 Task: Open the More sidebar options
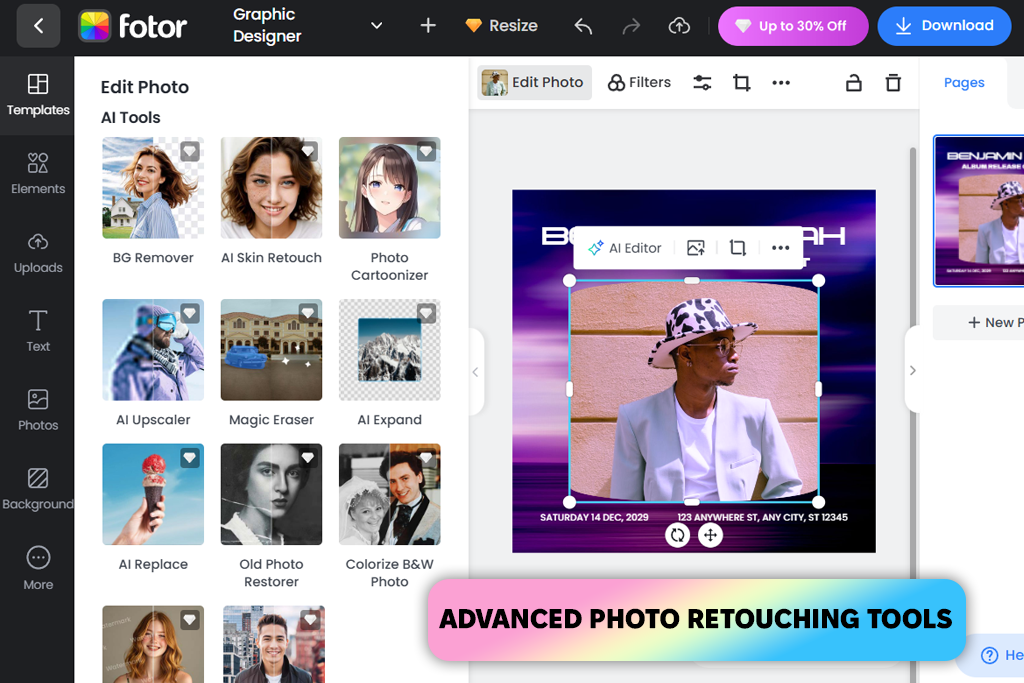click(x=38, y=569)
